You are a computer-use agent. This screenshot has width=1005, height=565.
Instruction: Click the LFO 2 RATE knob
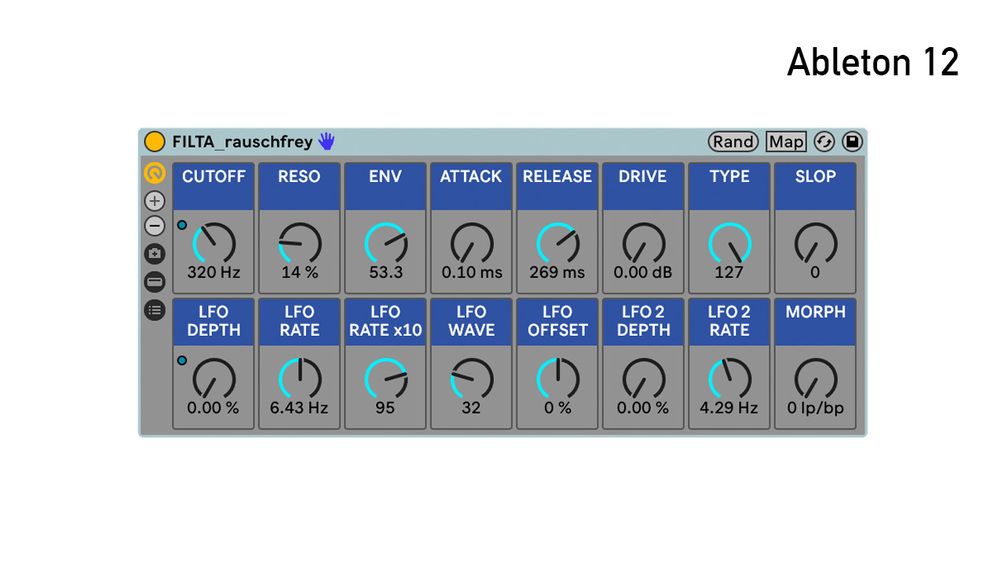click(729, 379)
